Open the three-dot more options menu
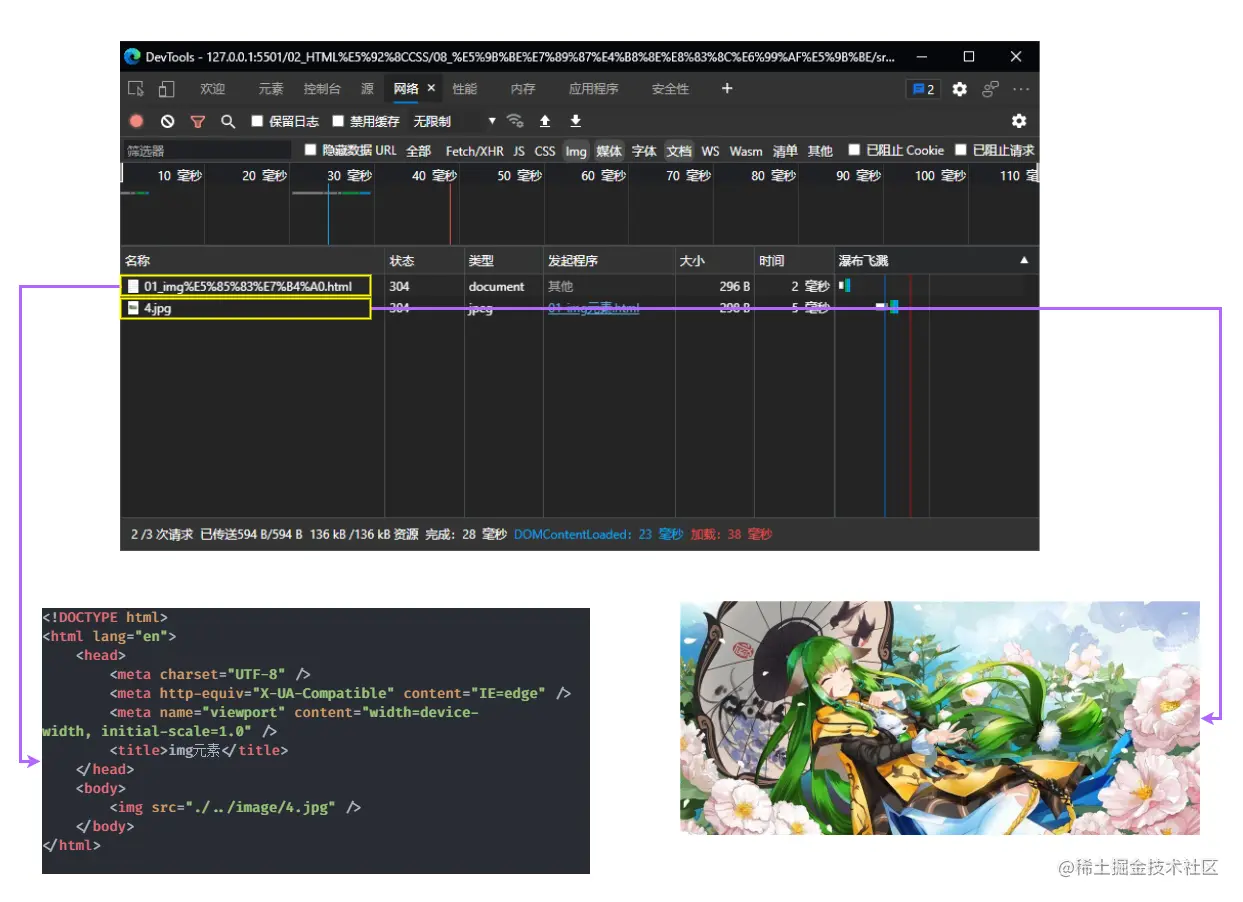This screenshot has width=1243, height=902. coord(1021,89)
